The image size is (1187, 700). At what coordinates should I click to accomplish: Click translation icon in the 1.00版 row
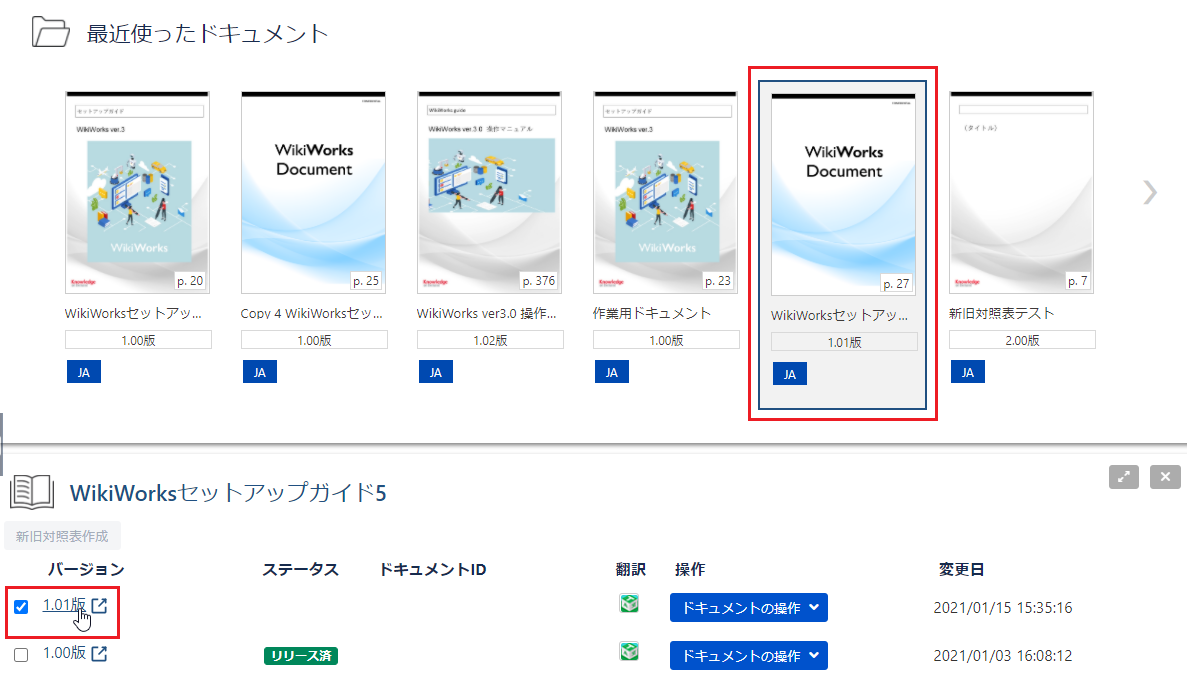point(629,652)
